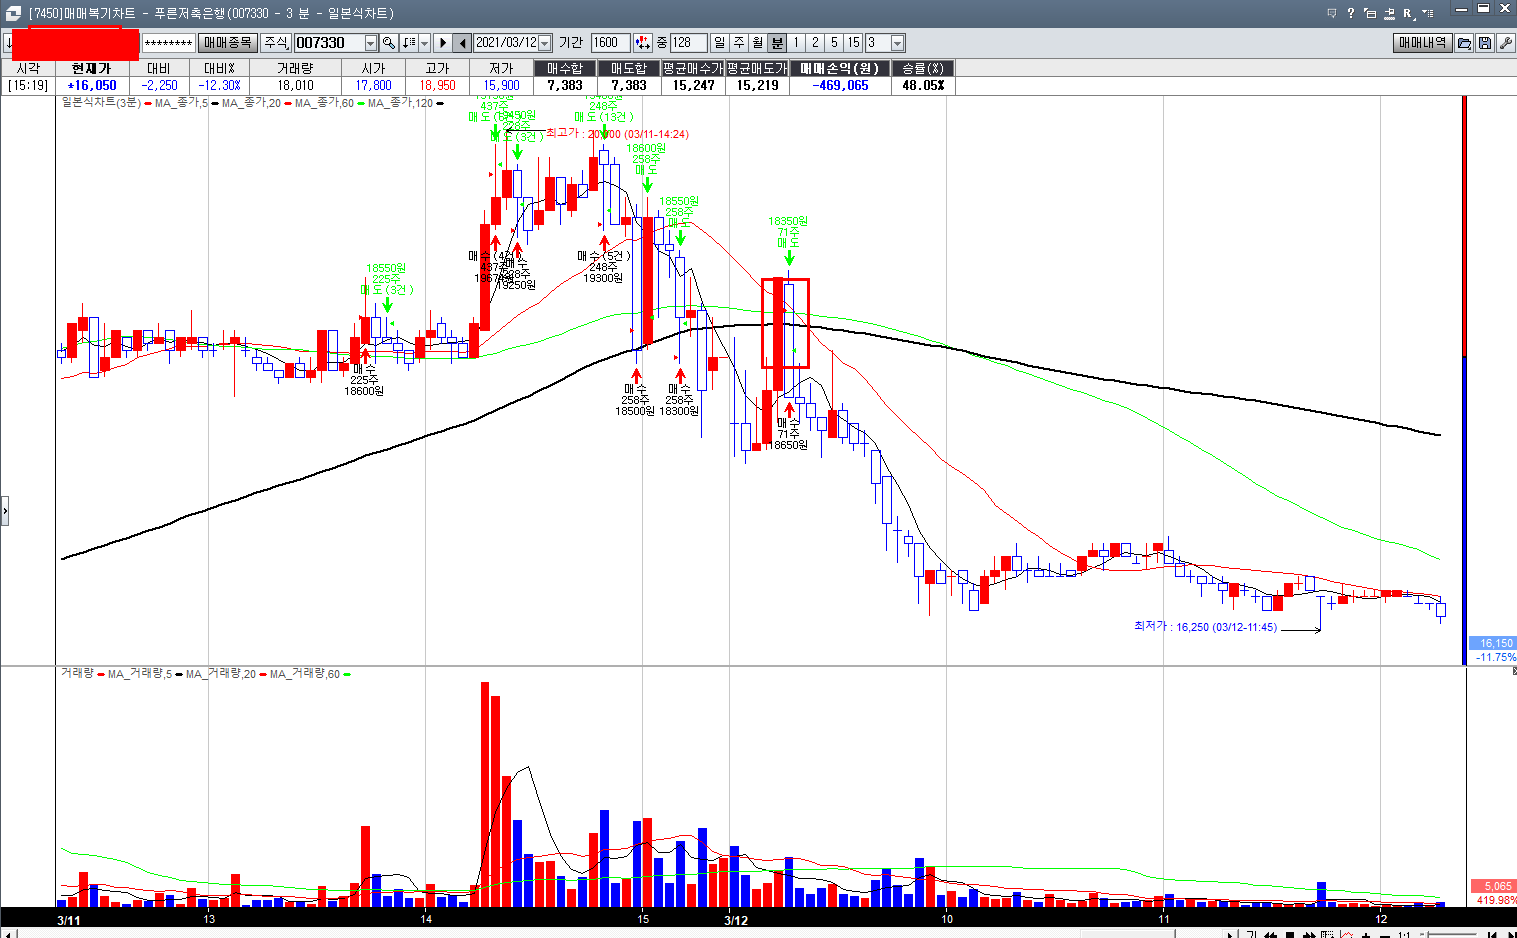Click the sort order list icon

tap(408, 43)
